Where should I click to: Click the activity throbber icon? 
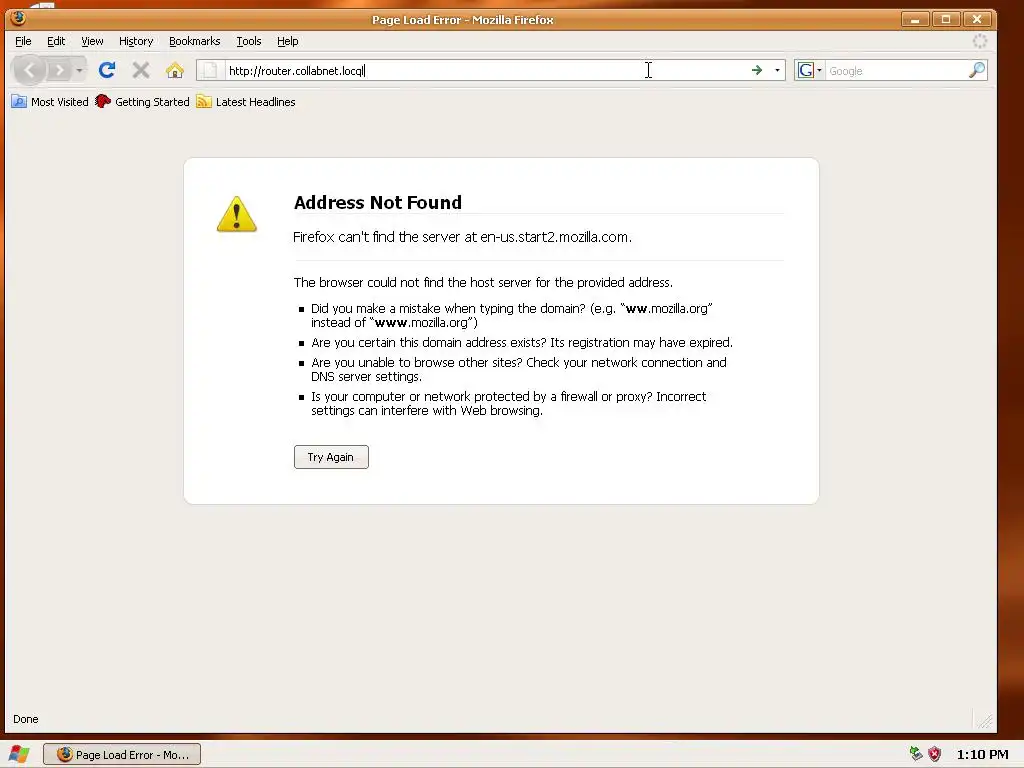[x=980, y=41]
